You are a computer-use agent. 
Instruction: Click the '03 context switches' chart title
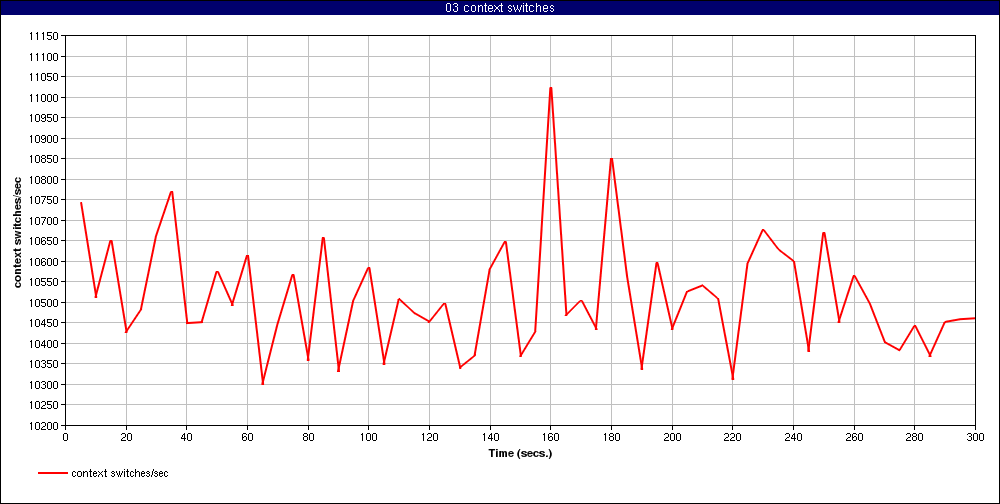point(500,8)
